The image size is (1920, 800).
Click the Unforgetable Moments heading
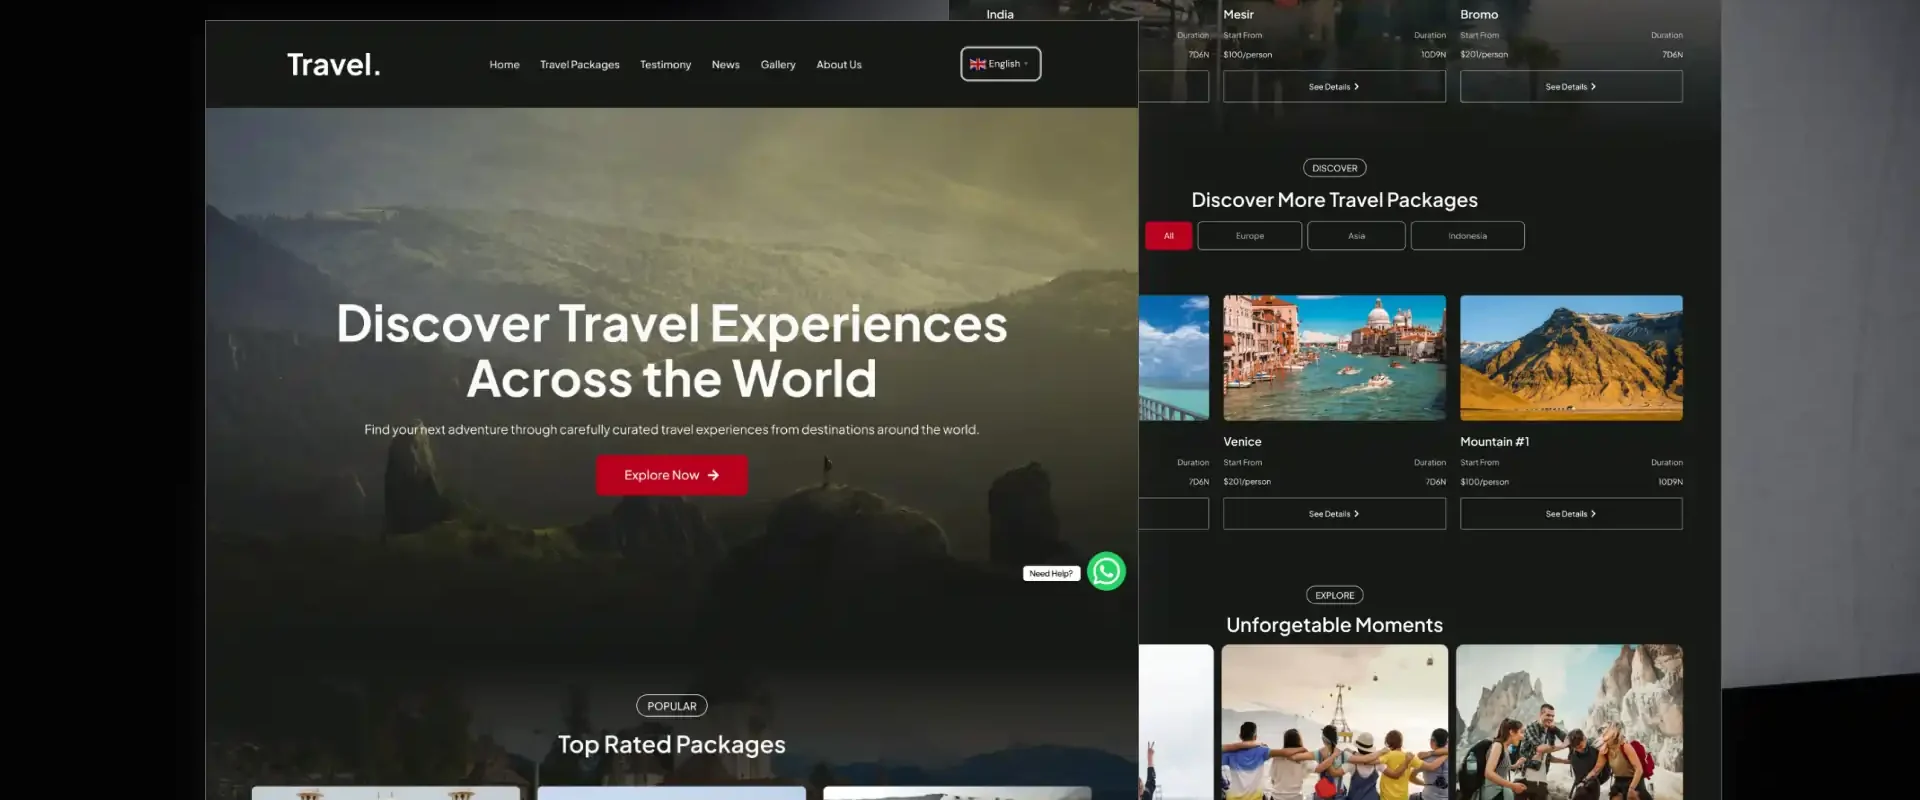(x=1334, y=625)
